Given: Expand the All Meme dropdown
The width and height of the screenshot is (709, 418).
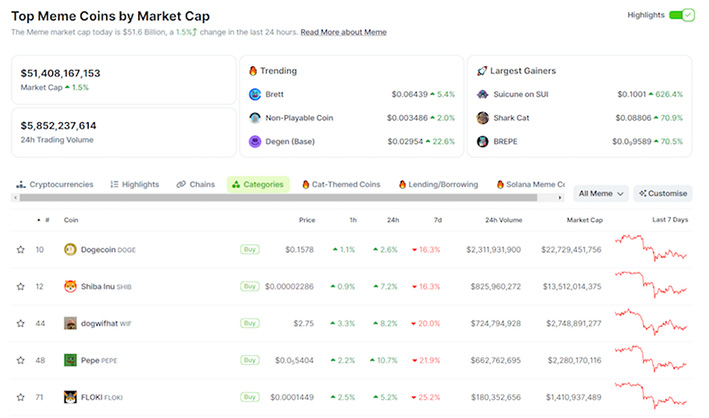Looking at the screenshot, I should [x=601, y=194].
